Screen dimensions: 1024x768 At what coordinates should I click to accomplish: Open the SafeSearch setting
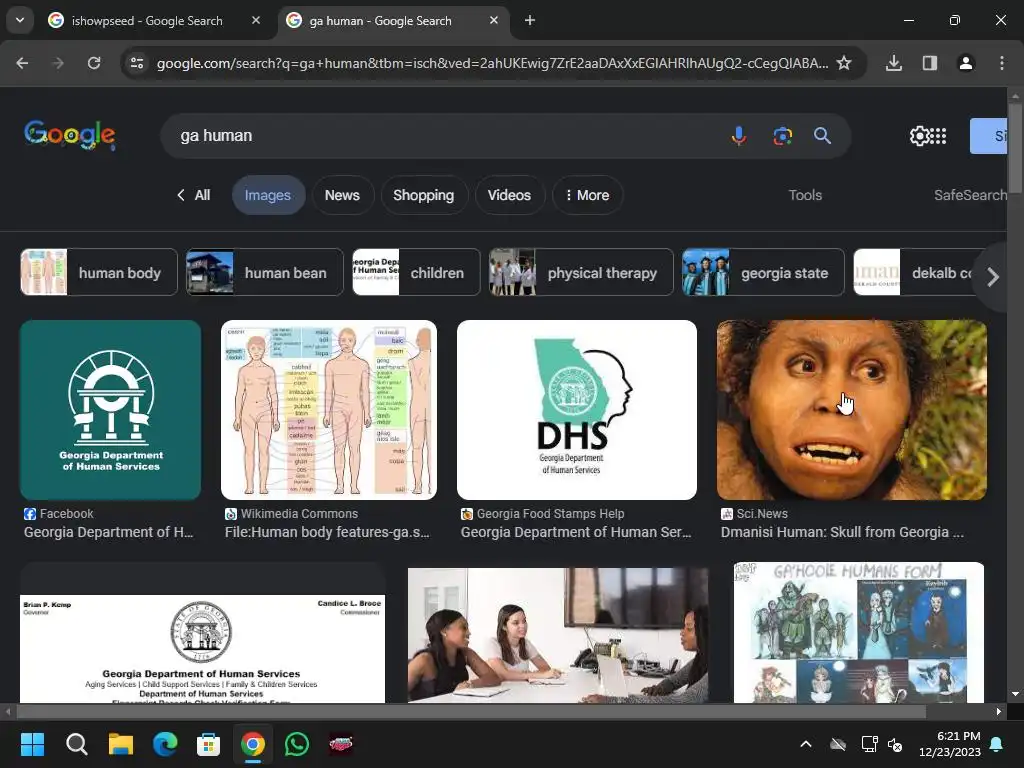click(x=970, y=195)
